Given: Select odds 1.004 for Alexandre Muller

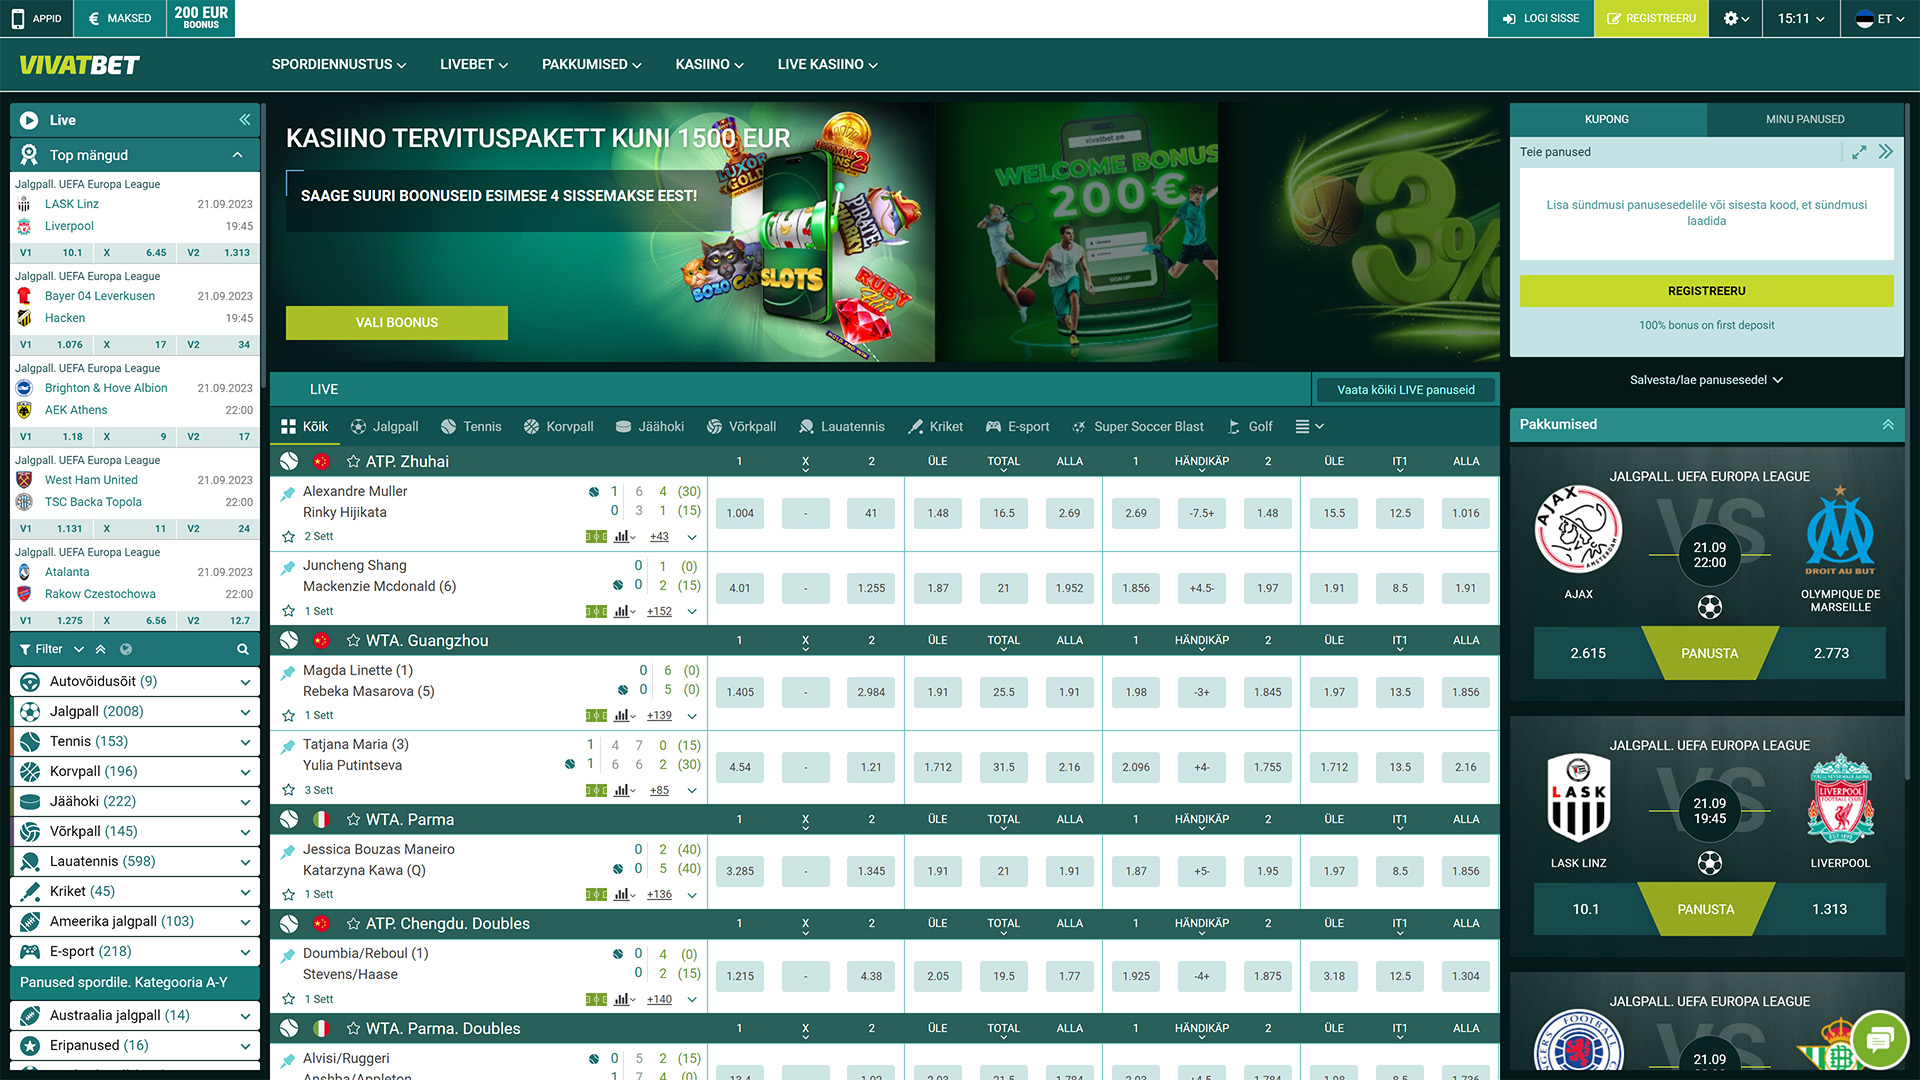Looking at the screenshot, I should [740, 513].
